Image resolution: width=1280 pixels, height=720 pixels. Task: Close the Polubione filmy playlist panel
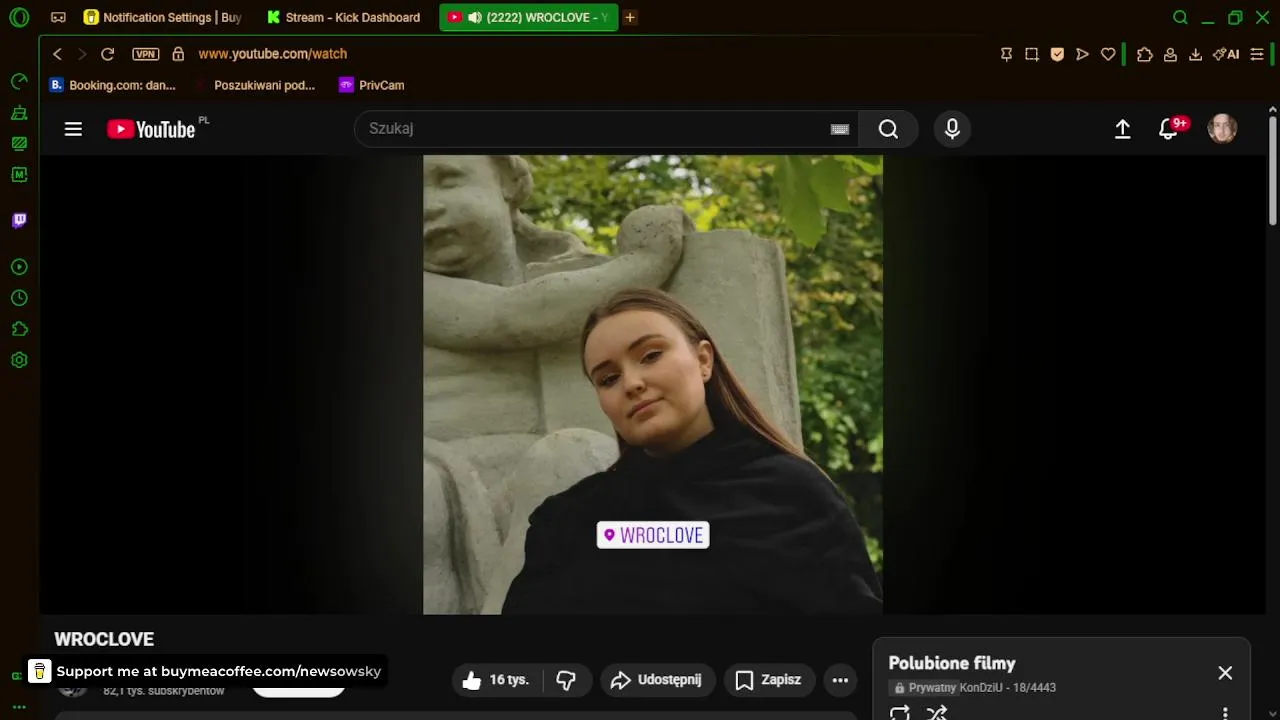tap(1225, 673)
